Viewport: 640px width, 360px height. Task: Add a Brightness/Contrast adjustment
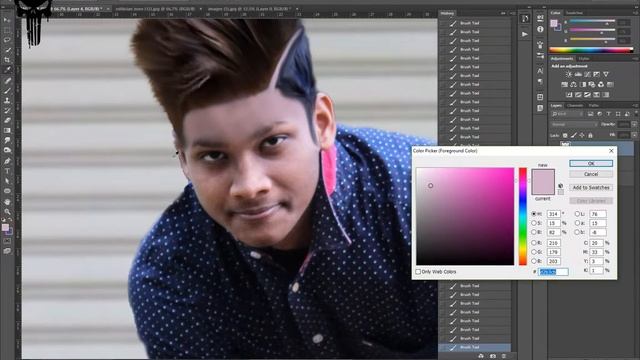tap(569, 74)
